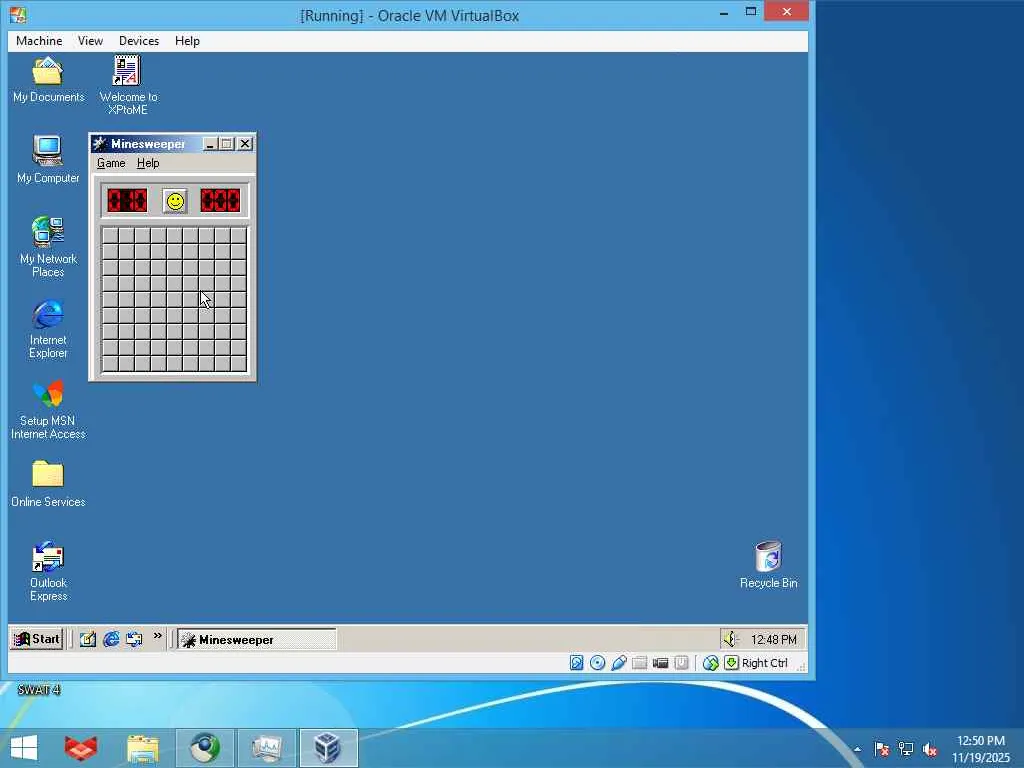Select the My Network Places icon

click(x=48, y=247)
